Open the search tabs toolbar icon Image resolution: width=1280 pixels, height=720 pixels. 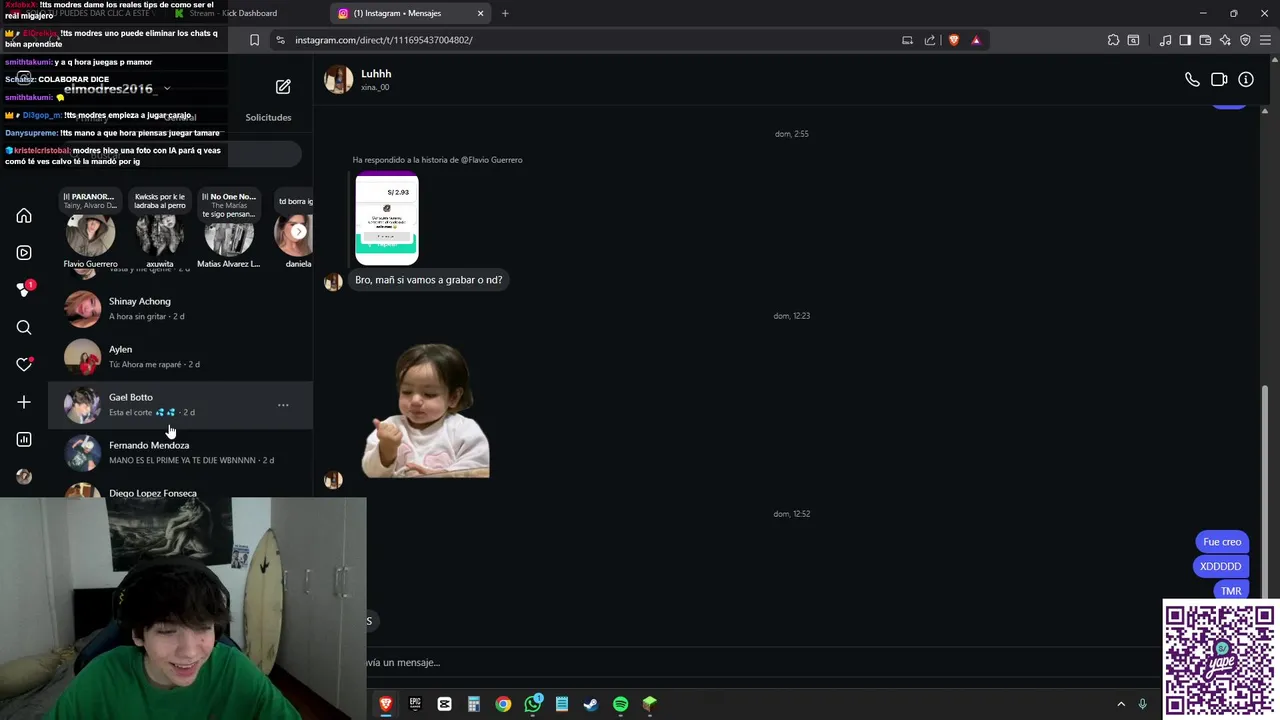pyautogui.click(x=1133, y=40)
